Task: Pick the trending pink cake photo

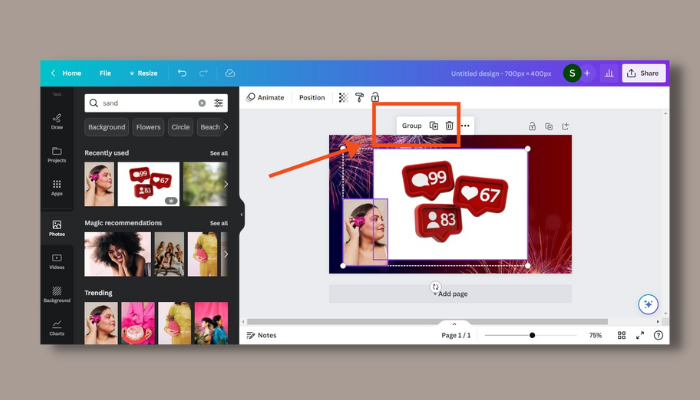Action: tap(138, 323)
